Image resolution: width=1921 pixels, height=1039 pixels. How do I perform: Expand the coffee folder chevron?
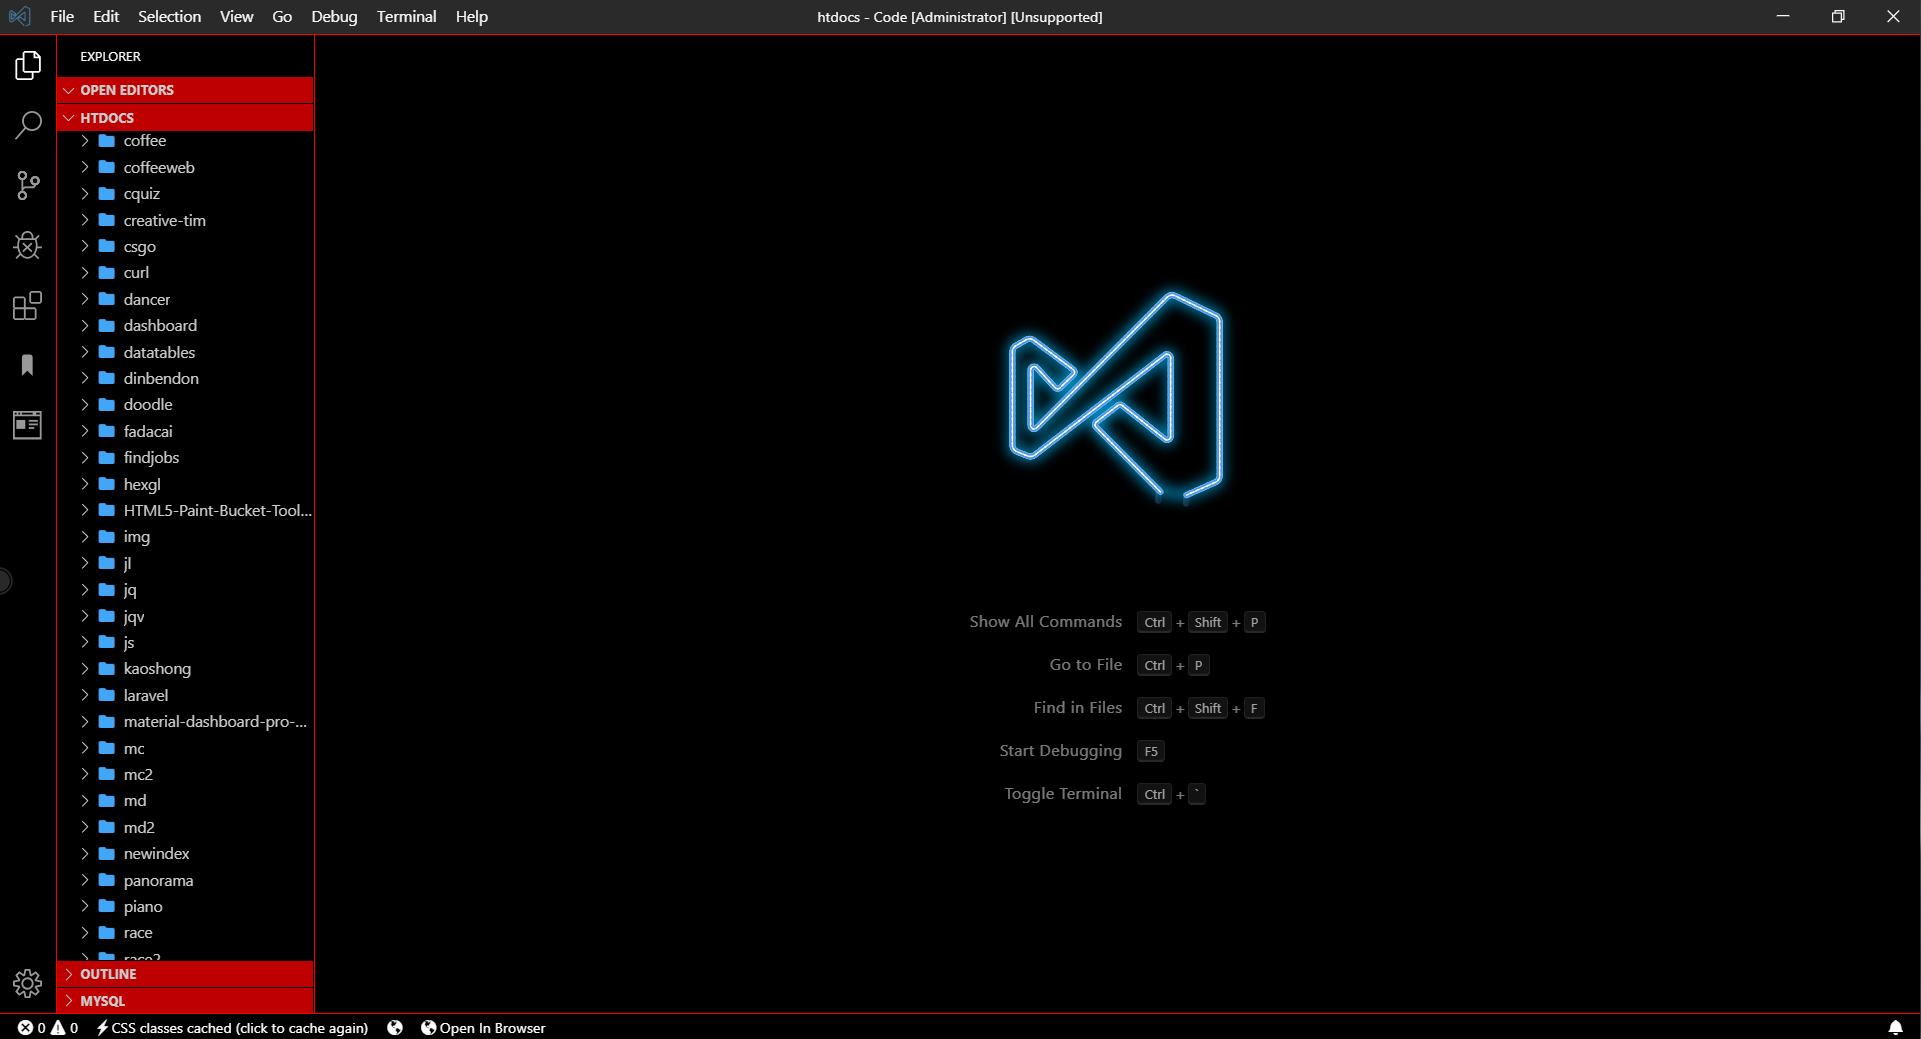[x=85, y=141]
